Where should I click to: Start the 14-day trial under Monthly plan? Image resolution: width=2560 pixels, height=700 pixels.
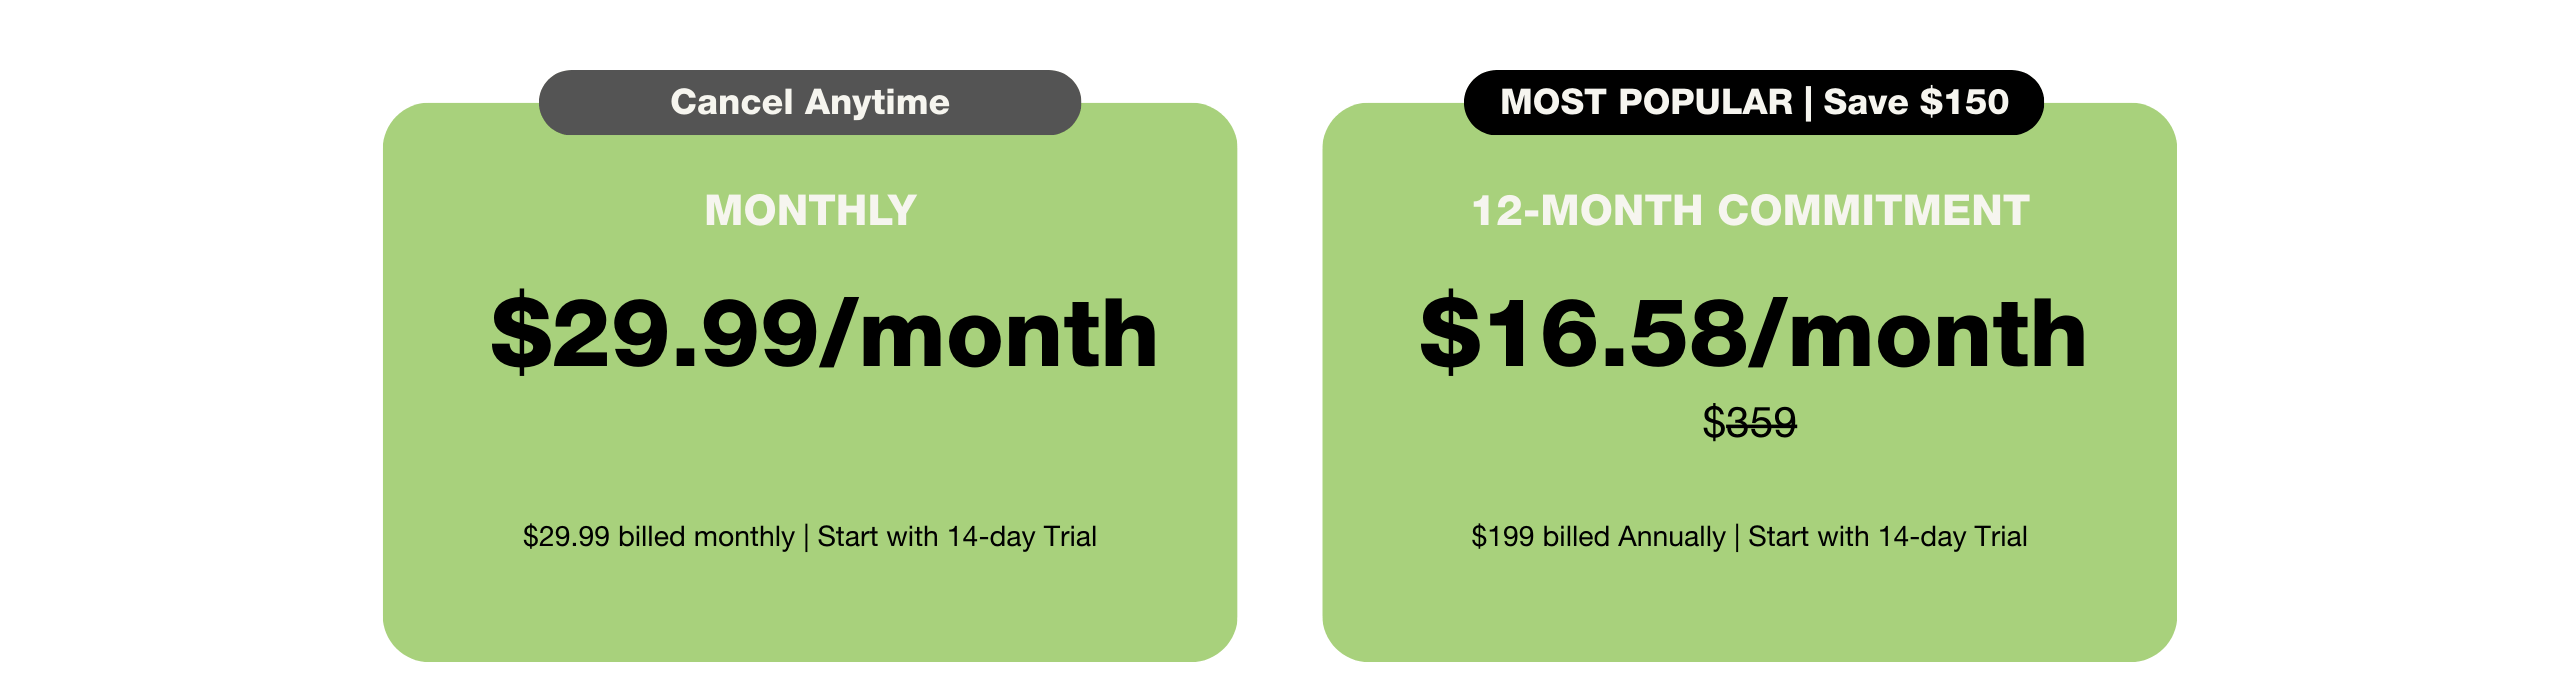tap(957, 537)
